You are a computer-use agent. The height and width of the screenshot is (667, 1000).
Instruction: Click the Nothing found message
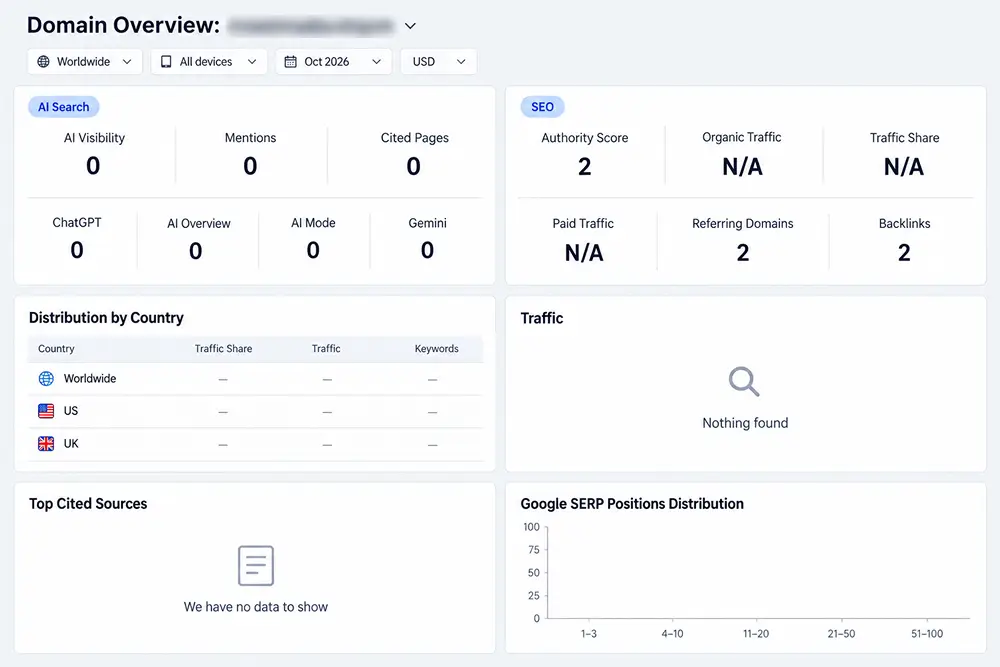click(746, 423)
